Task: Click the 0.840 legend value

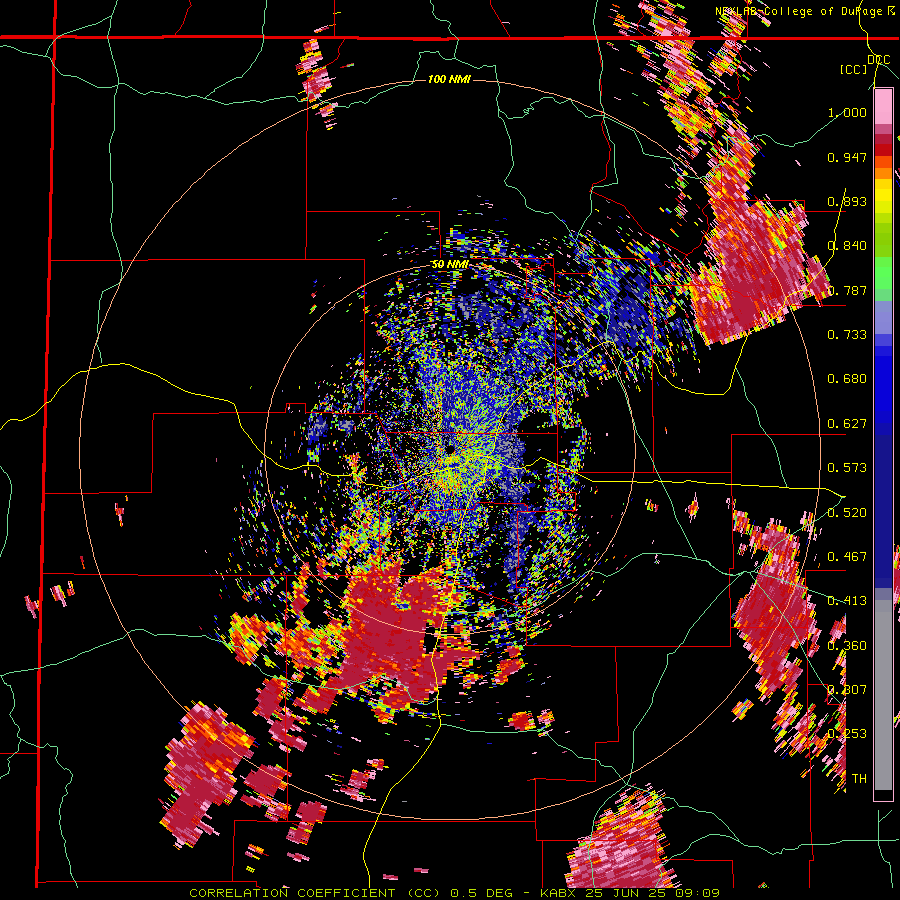Action: click(x=847, y=246)
